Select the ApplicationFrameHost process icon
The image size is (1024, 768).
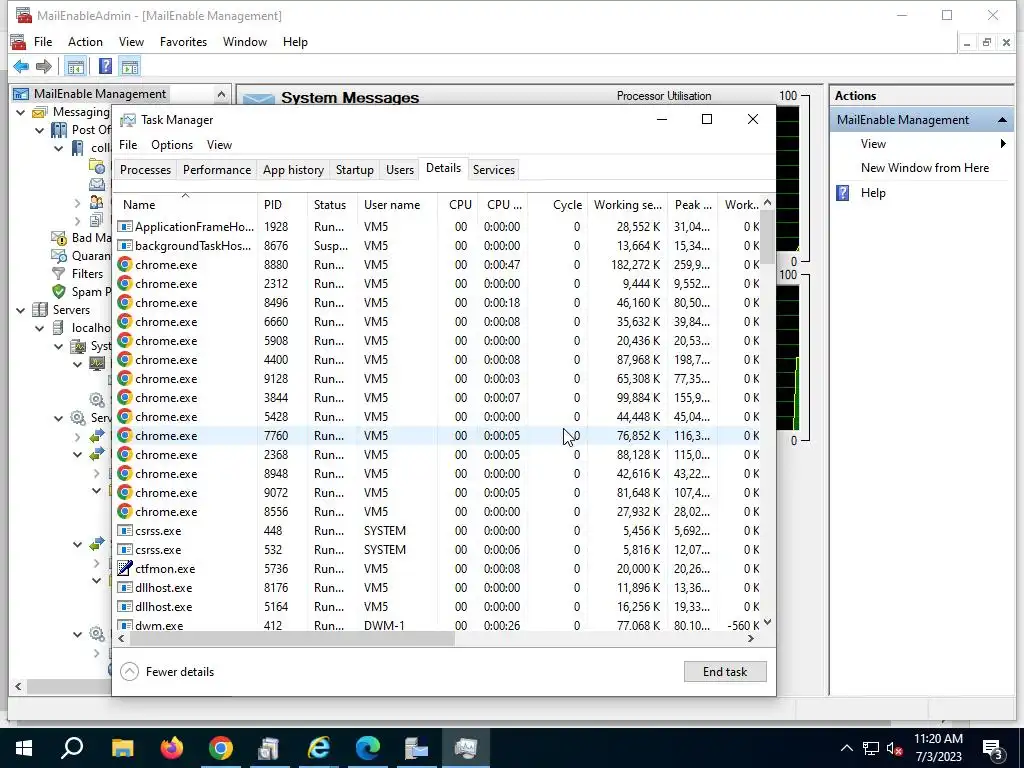point(125,227)
